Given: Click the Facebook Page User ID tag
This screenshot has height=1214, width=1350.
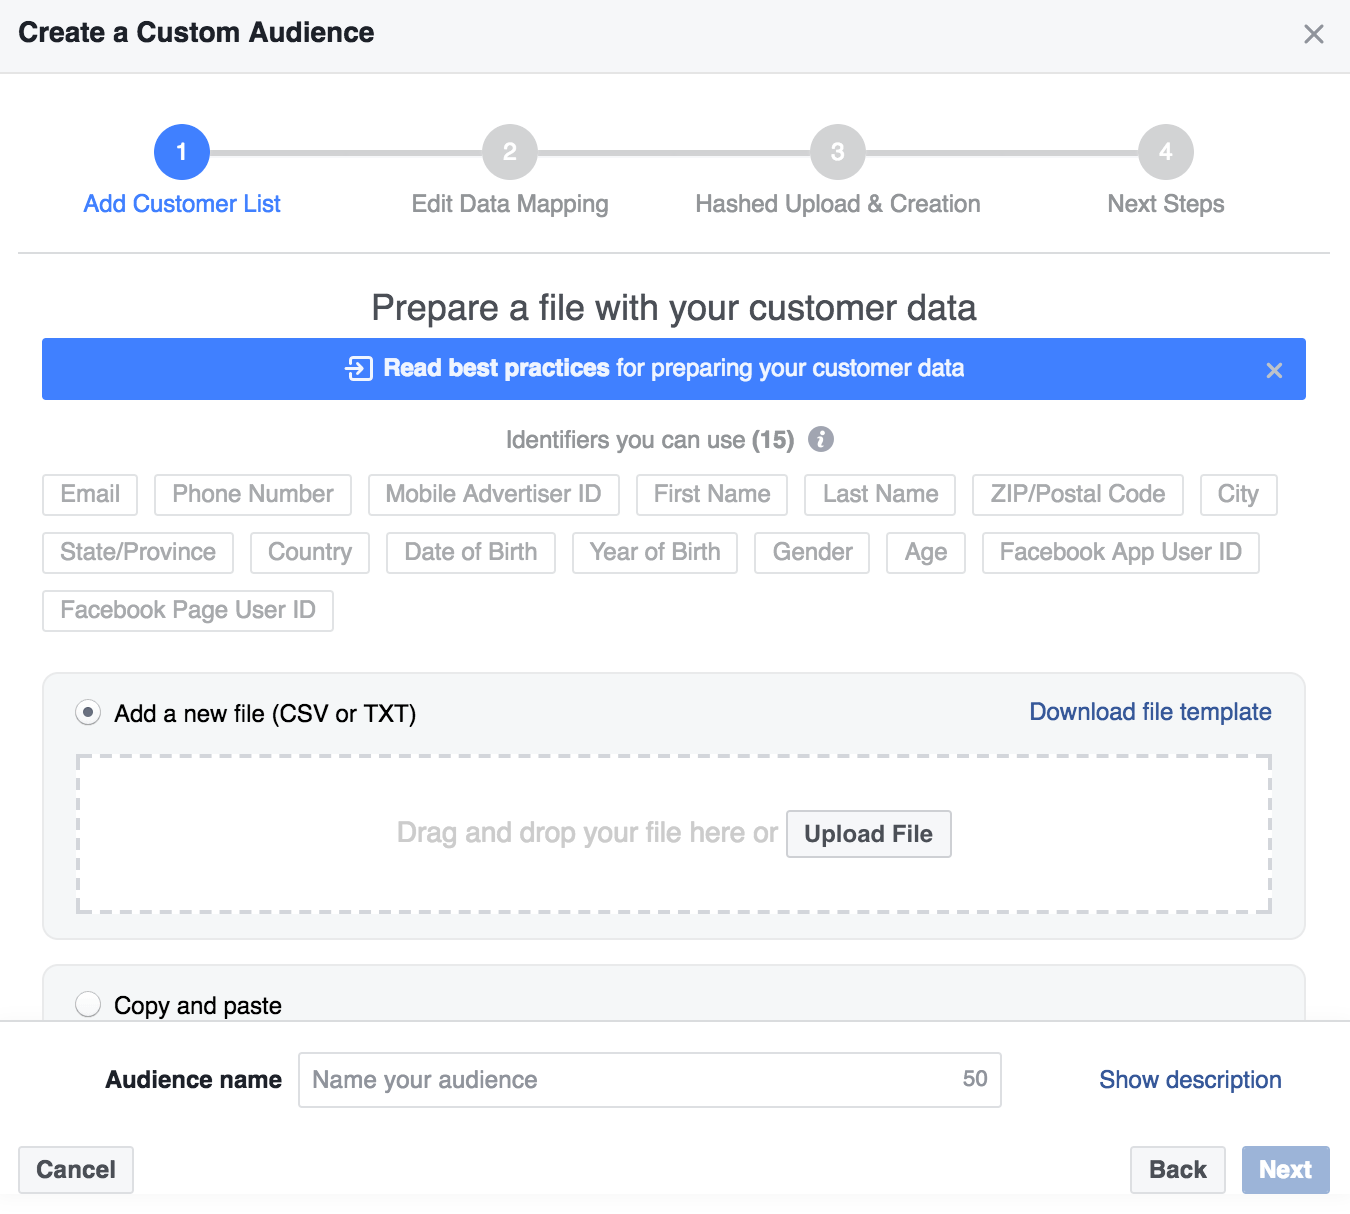Looking at the screenshot, I should pos(188,611).
